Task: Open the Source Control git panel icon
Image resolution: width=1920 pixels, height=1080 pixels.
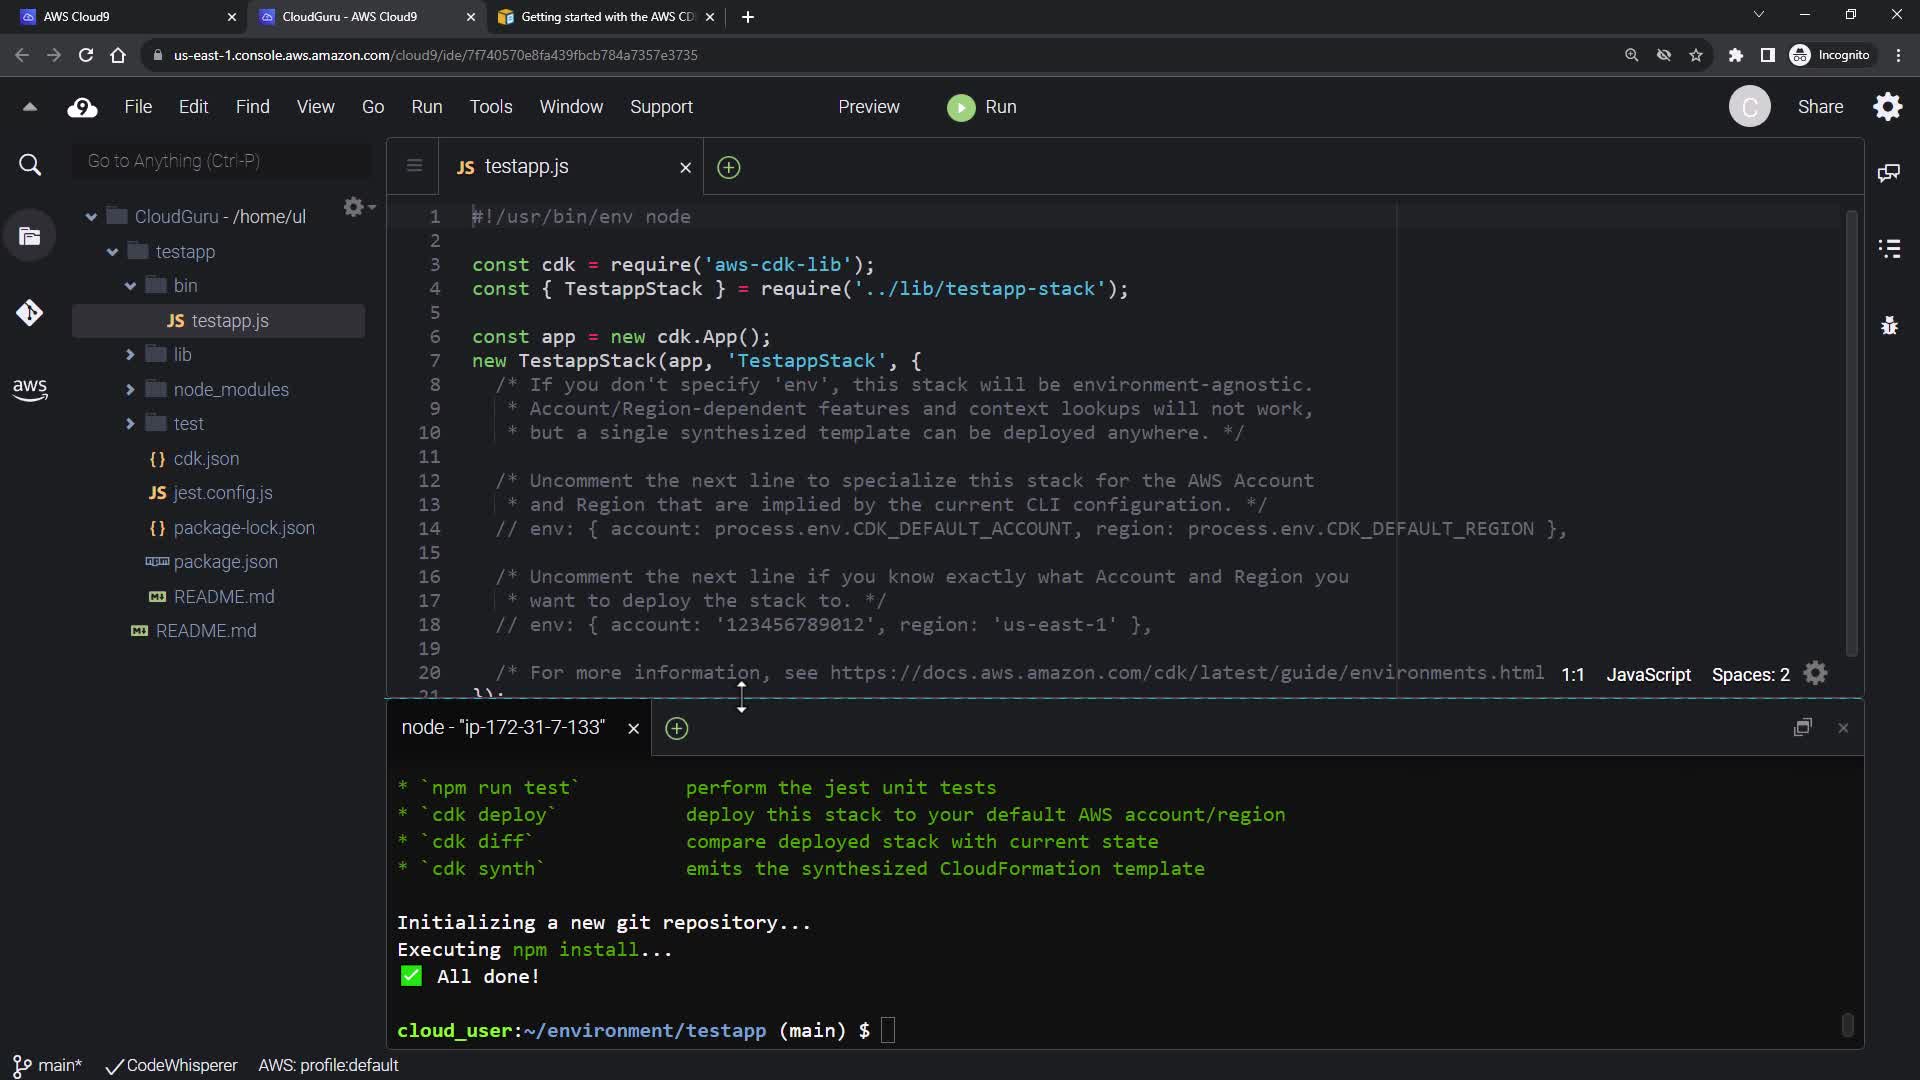Action: tap(29, 313)
